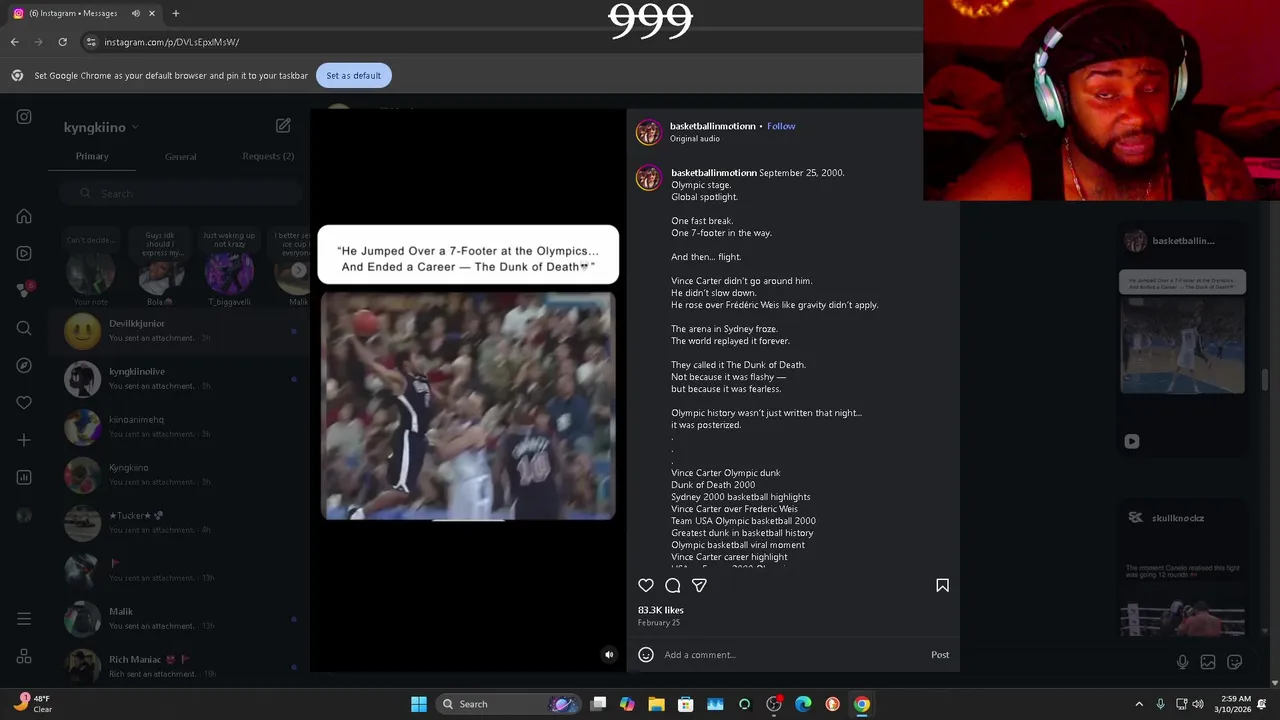Open a new Chrome tab

click(x=176, y=13)
